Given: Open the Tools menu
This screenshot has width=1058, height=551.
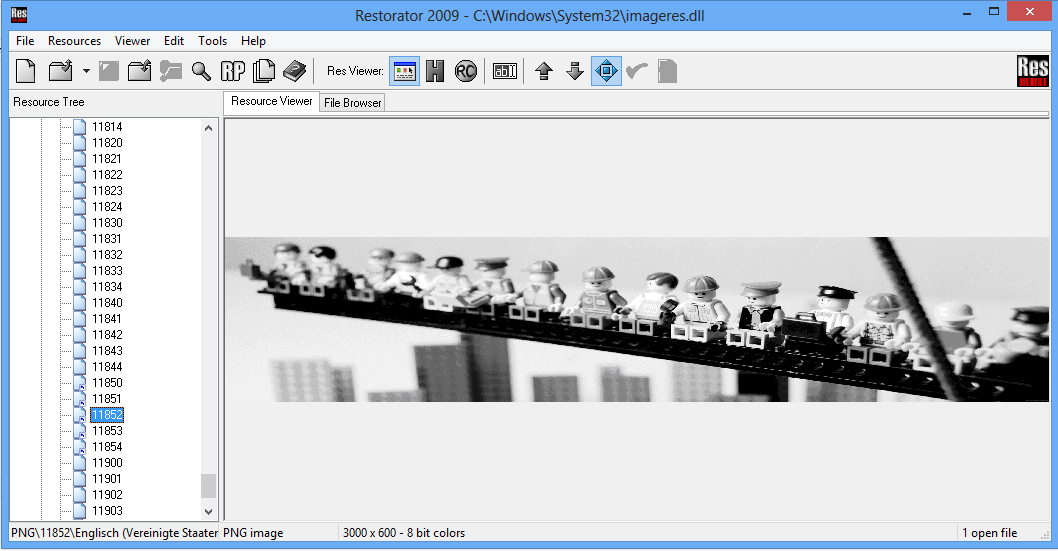Looking at the screenshot, I should [213, 40].
